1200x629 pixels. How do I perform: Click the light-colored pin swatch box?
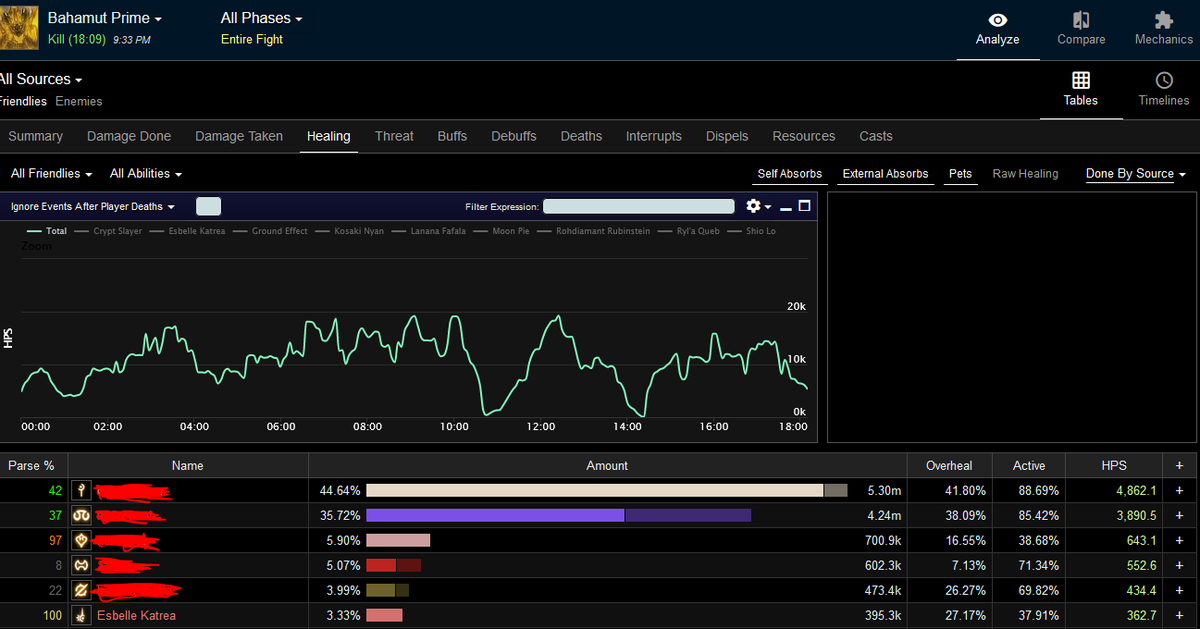tap(208, 206)
